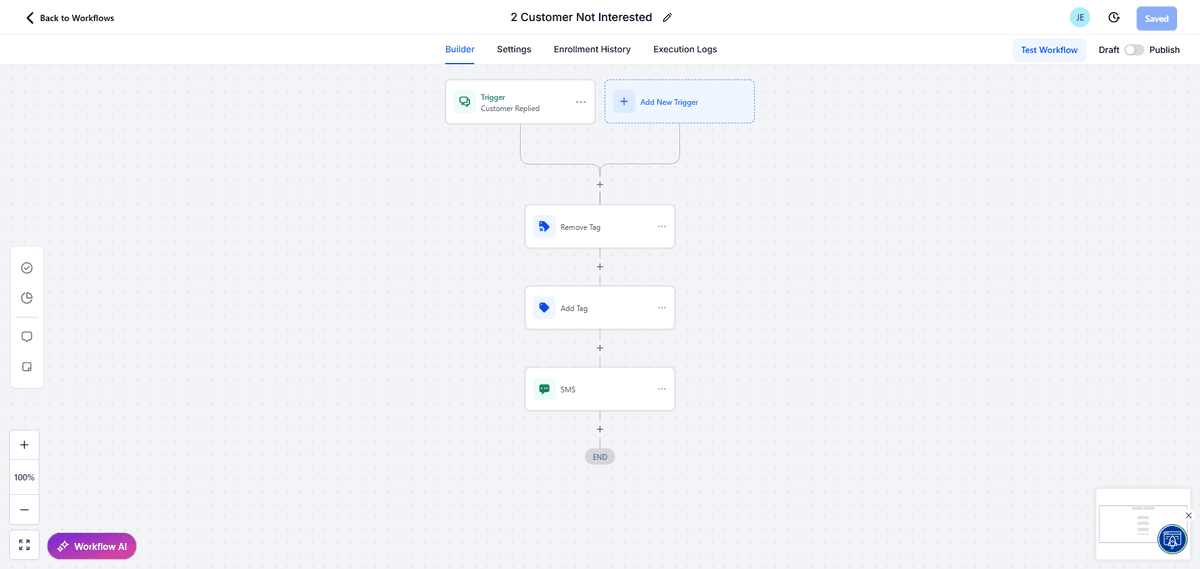The height and width of the screenshot is (569, 1200).
Task: Click the checkmark icon in left toolbar
Action: point(27,268)
